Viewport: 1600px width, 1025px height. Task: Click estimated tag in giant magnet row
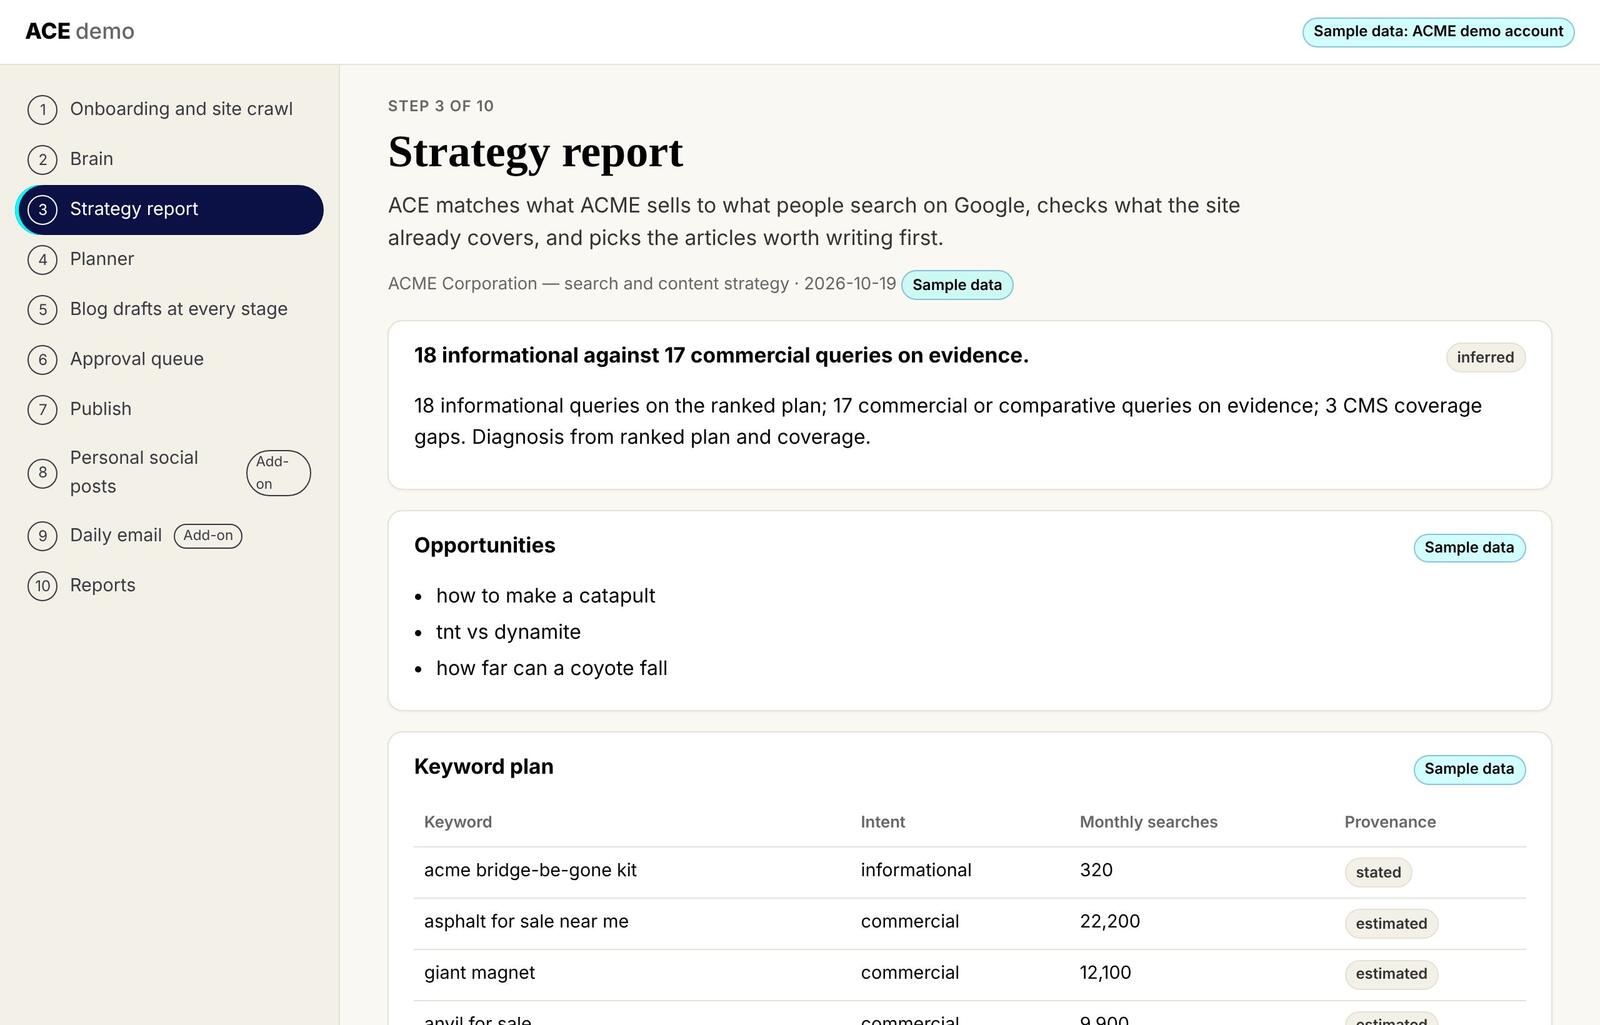point(1391,974)
